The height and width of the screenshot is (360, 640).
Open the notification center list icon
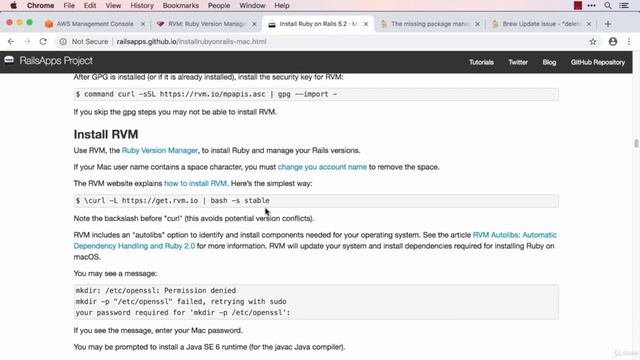click(624, 6)
